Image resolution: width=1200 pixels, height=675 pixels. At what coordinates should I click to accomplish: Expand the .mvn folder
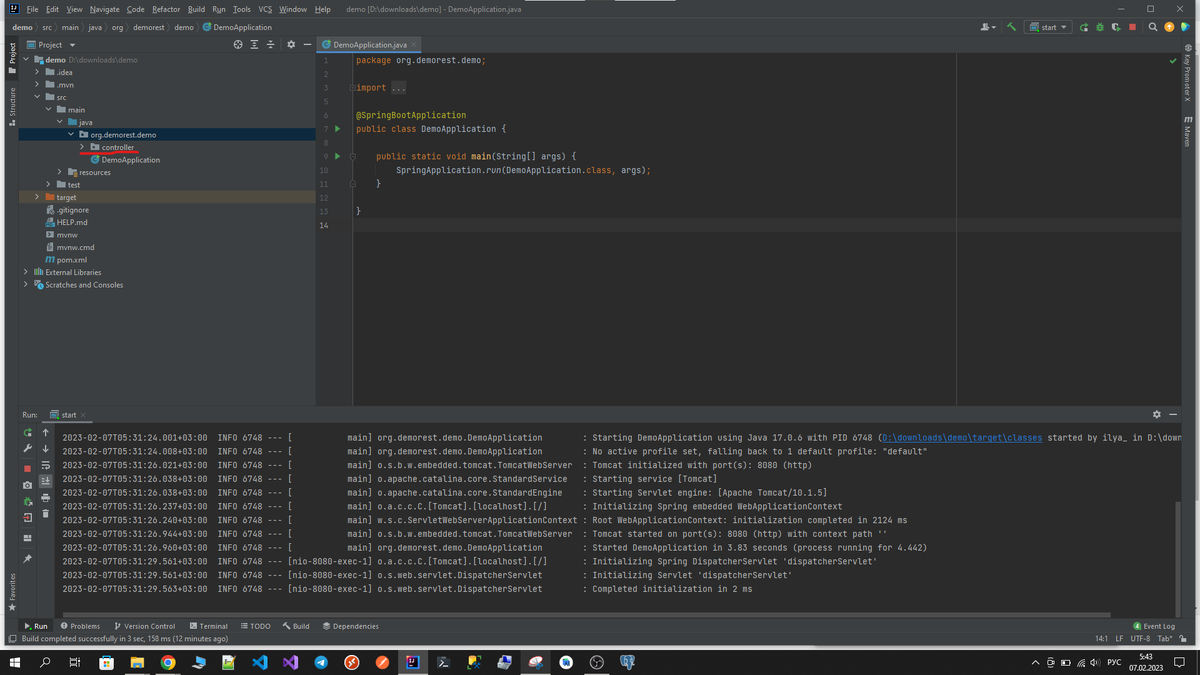coord(37,85)
